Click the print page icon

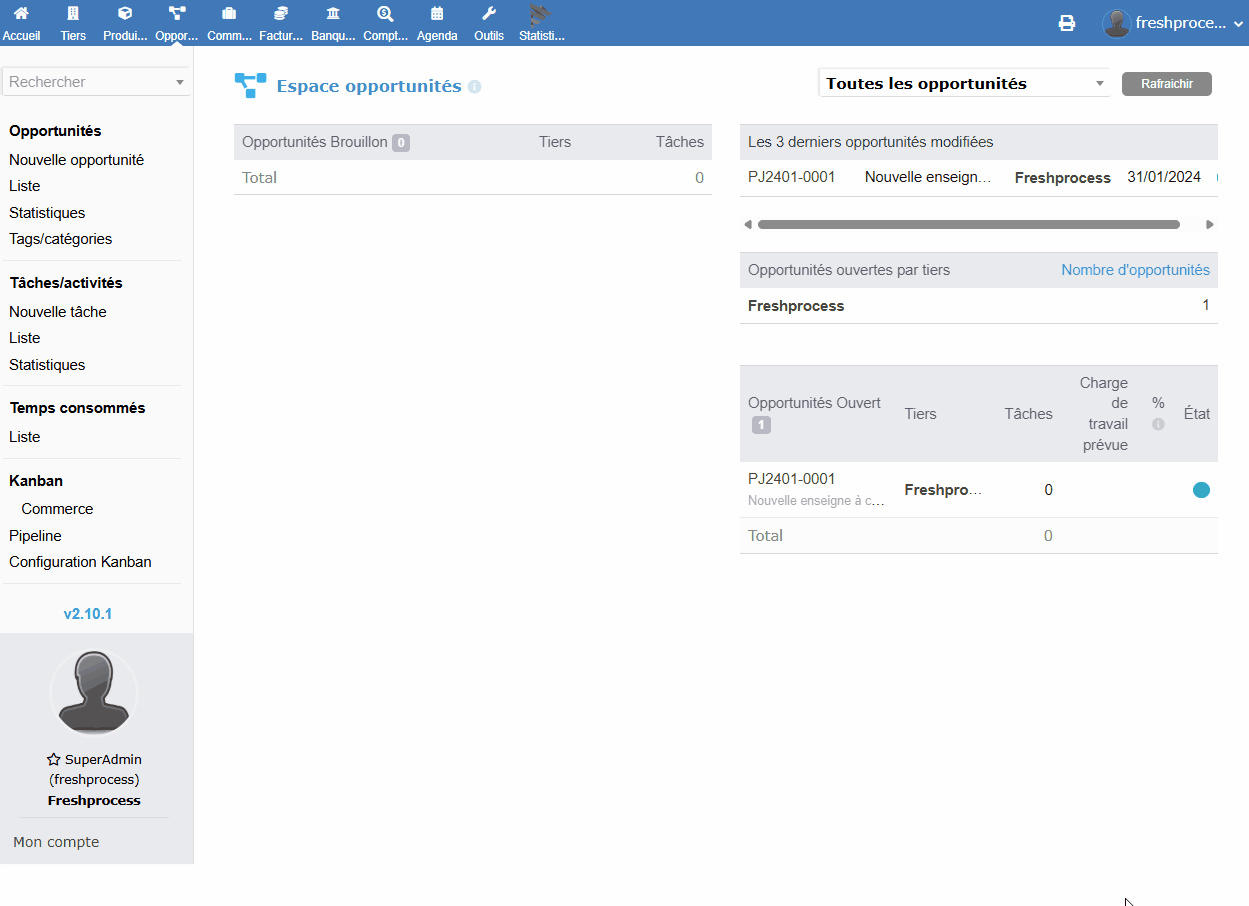pos(1067,23)
